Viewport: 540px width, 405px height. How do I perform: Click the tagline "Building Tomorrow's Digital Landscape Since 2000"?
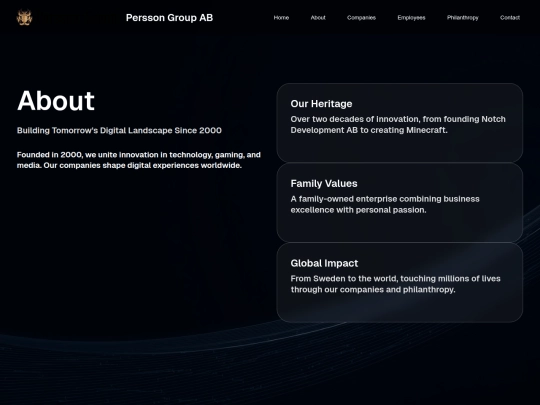click(119, 131)
